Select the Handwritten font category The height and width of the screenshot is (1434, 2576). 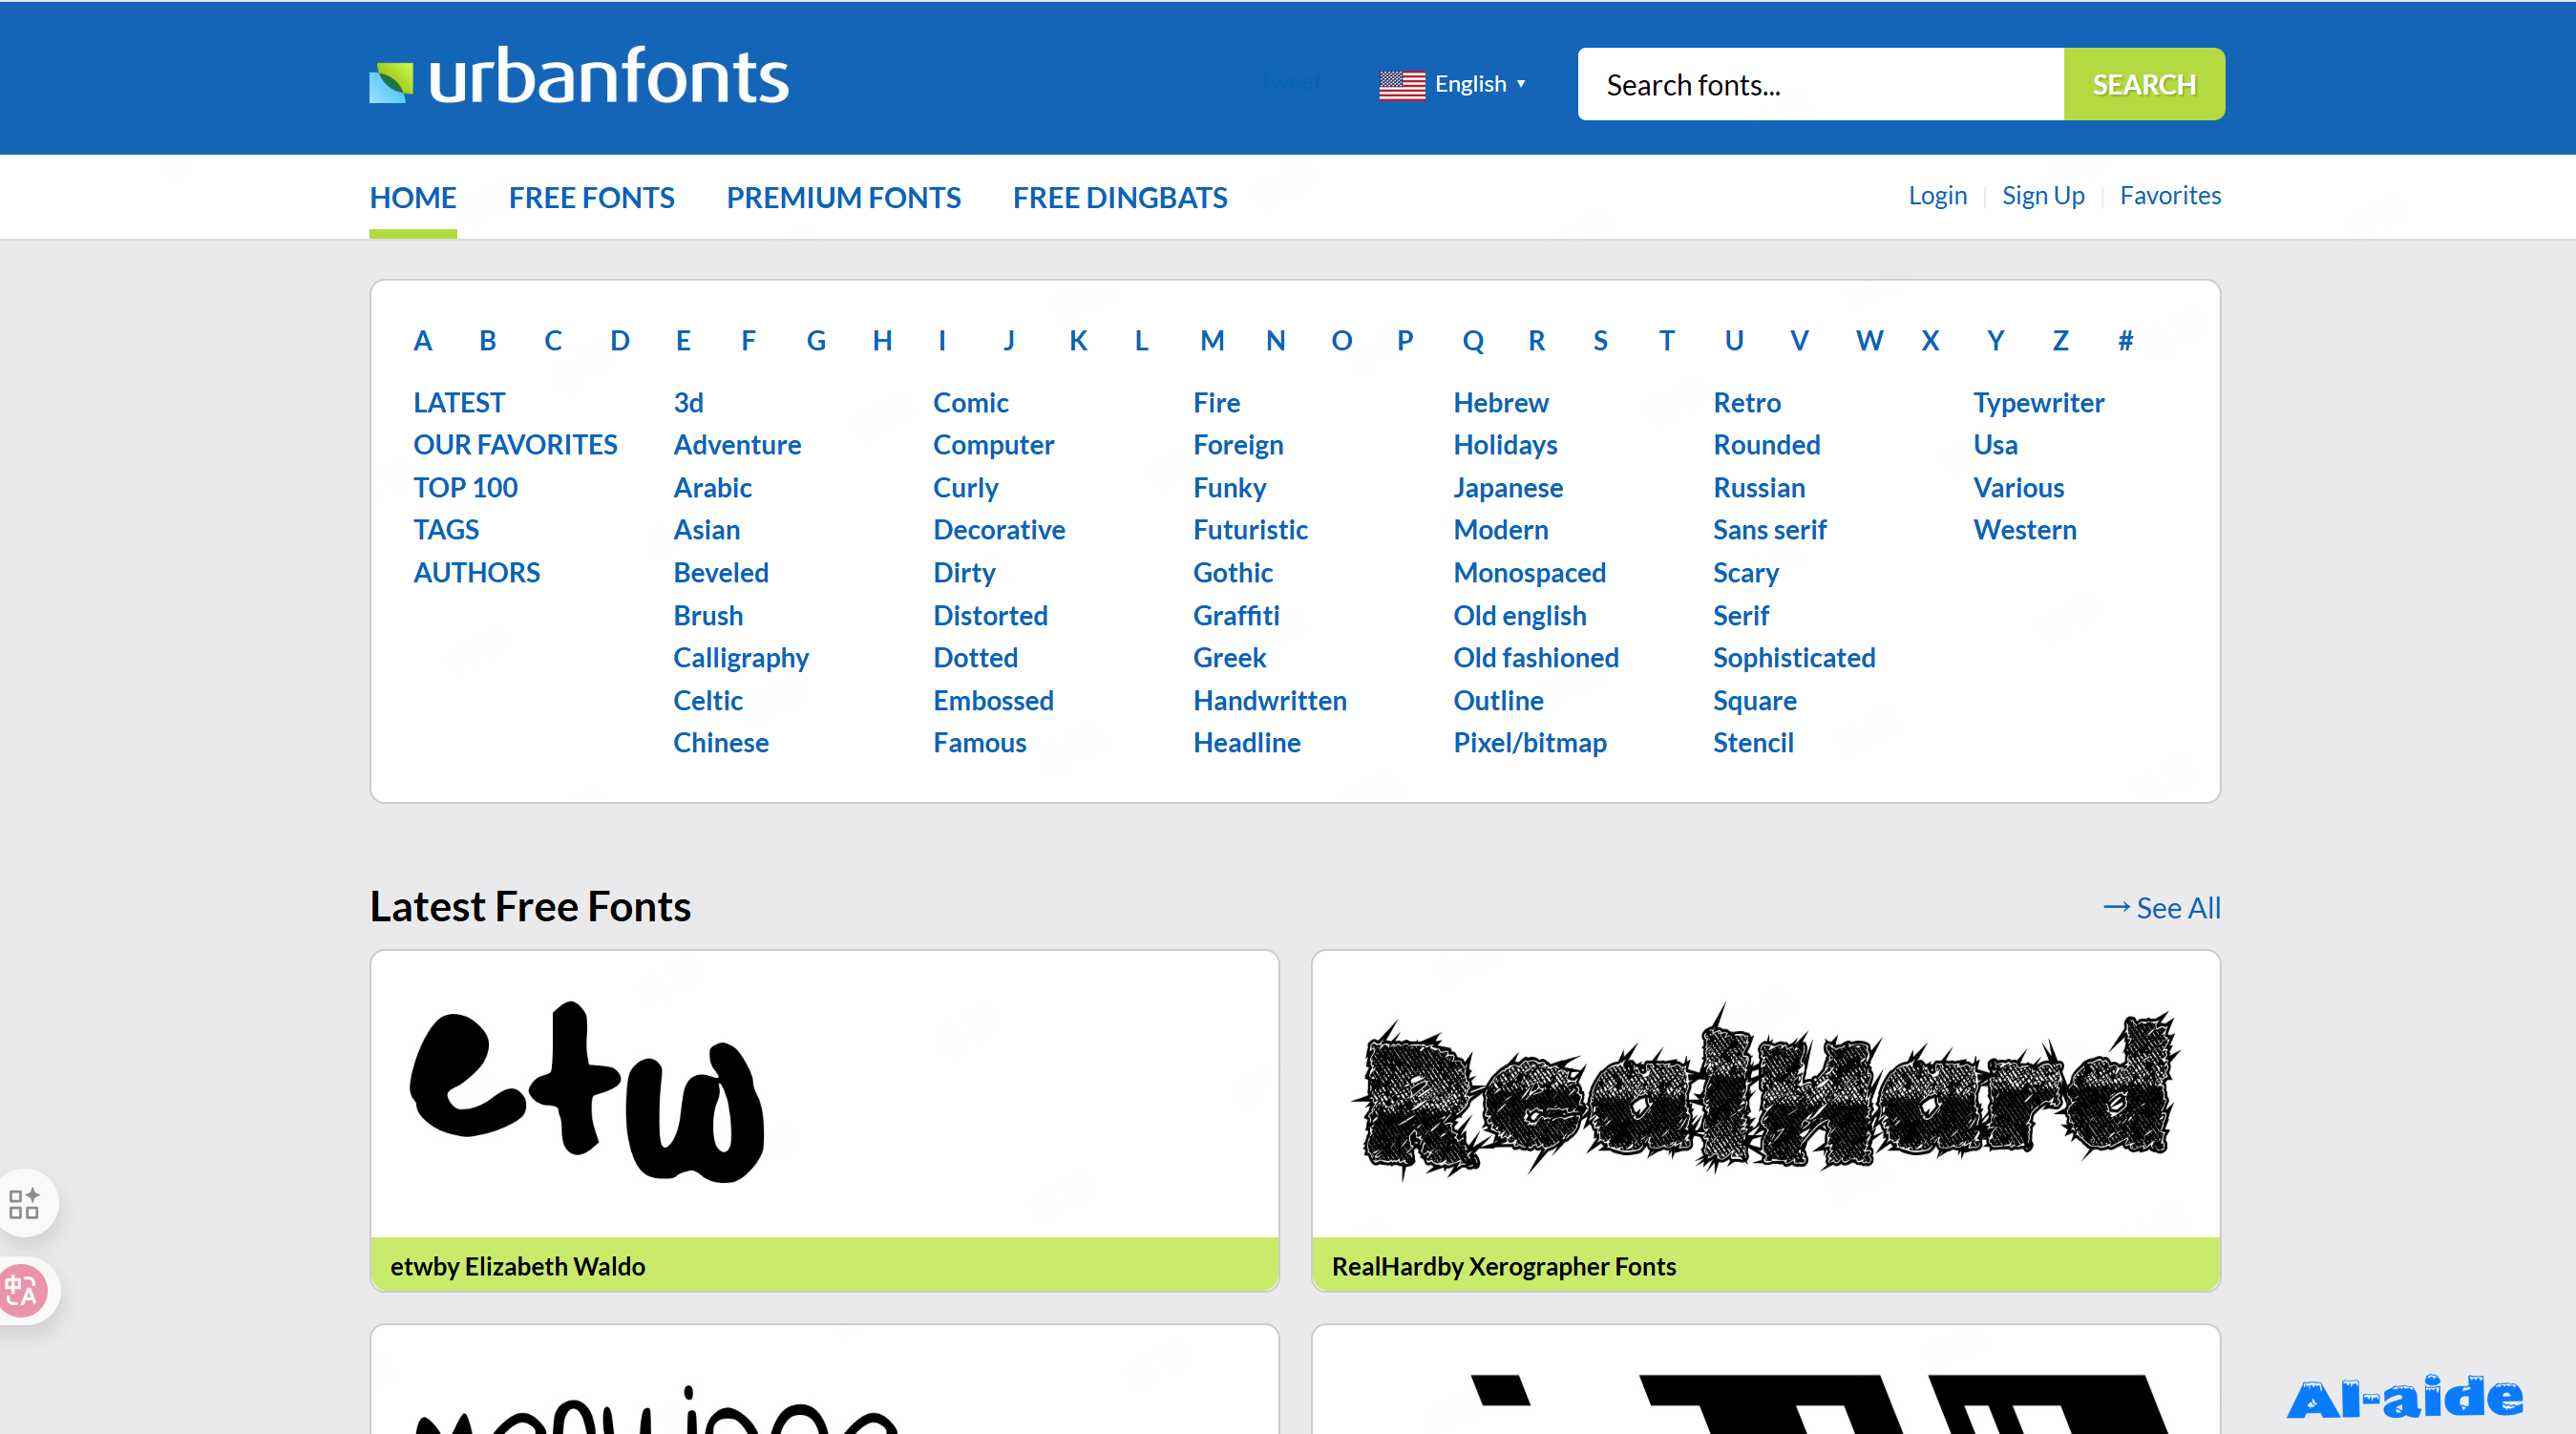pos(1270,701)
